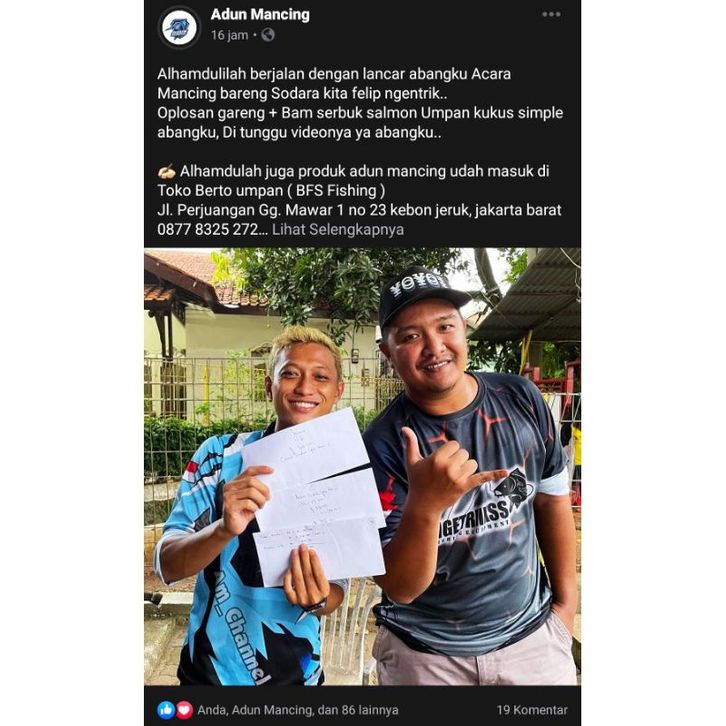Click the Toko Berto umpan address line

271,191
